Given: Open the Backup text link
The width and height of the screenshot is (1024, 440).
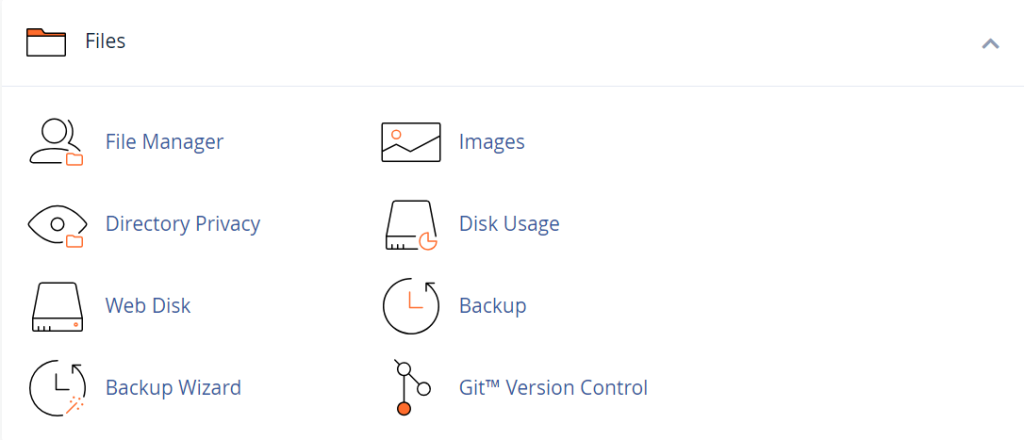Looking at the screenshot, I should pyautogui.click(x=492, y=306).
